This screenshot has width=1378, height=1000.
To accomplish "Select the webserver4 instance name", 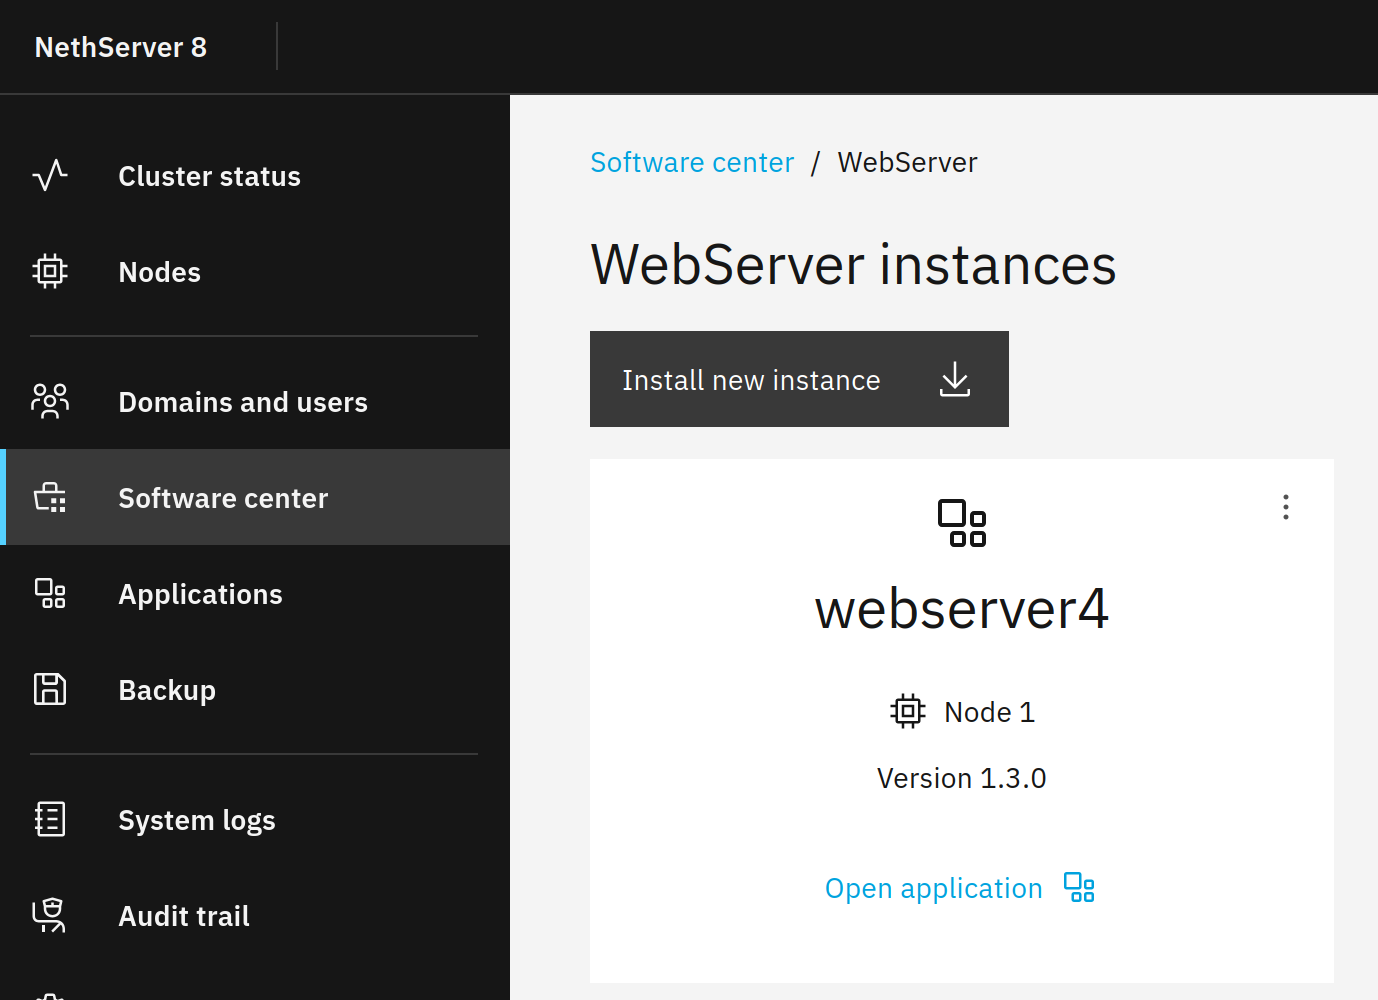I will 961,609.
